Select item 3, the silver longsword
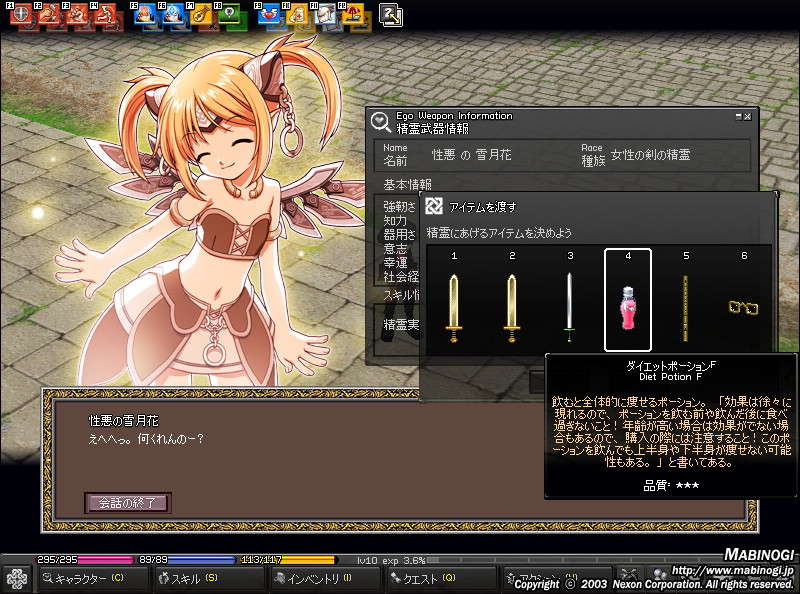Screen dimensions: 800x594 click(569, 307)
